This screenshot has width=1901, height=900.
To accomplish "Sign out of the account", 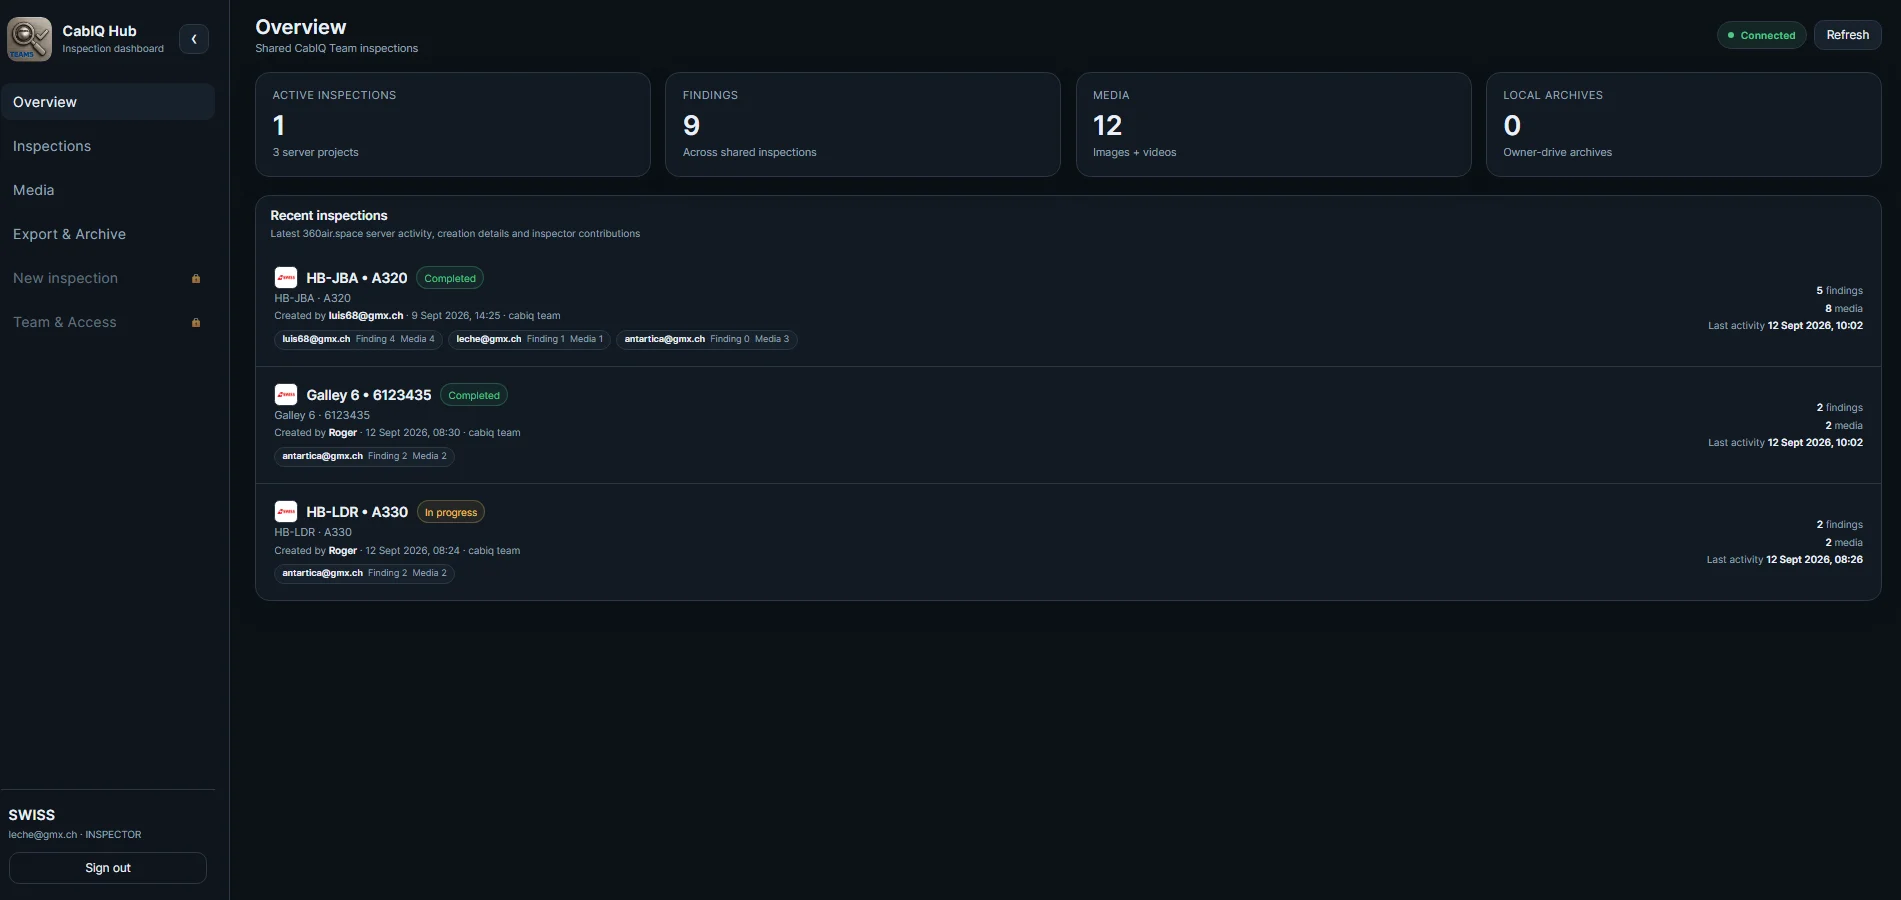I will tap(108, 868).
